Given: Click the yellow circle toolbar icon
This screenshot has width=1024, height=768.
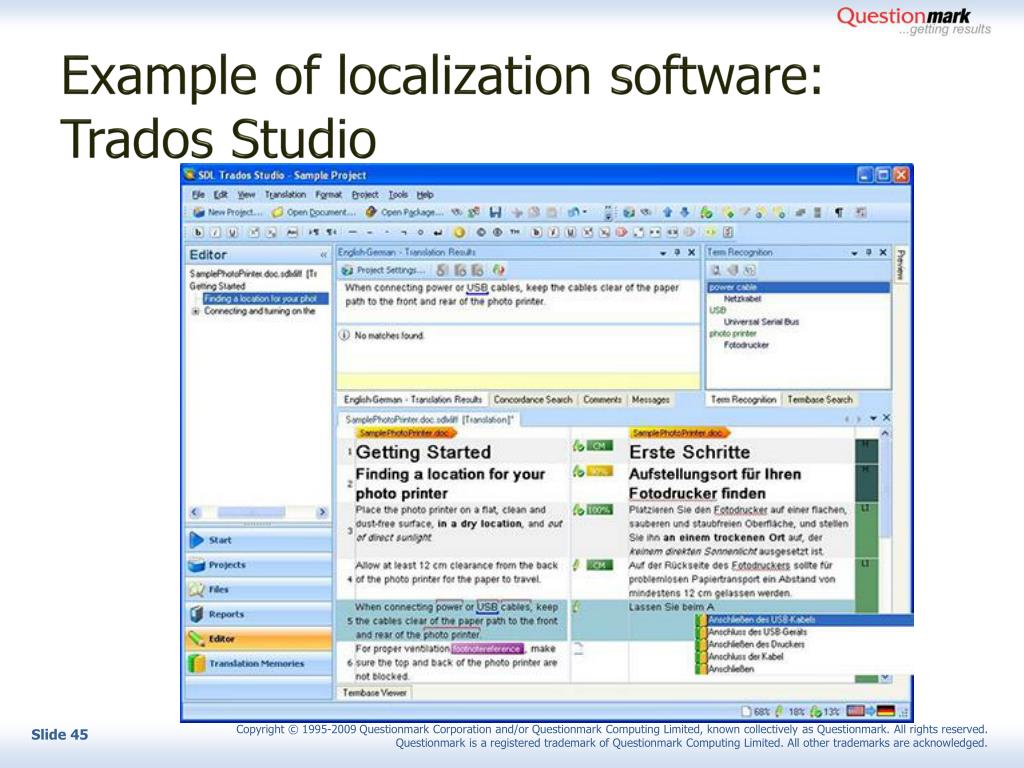Looking at the screenshot, I should (459, 232).
